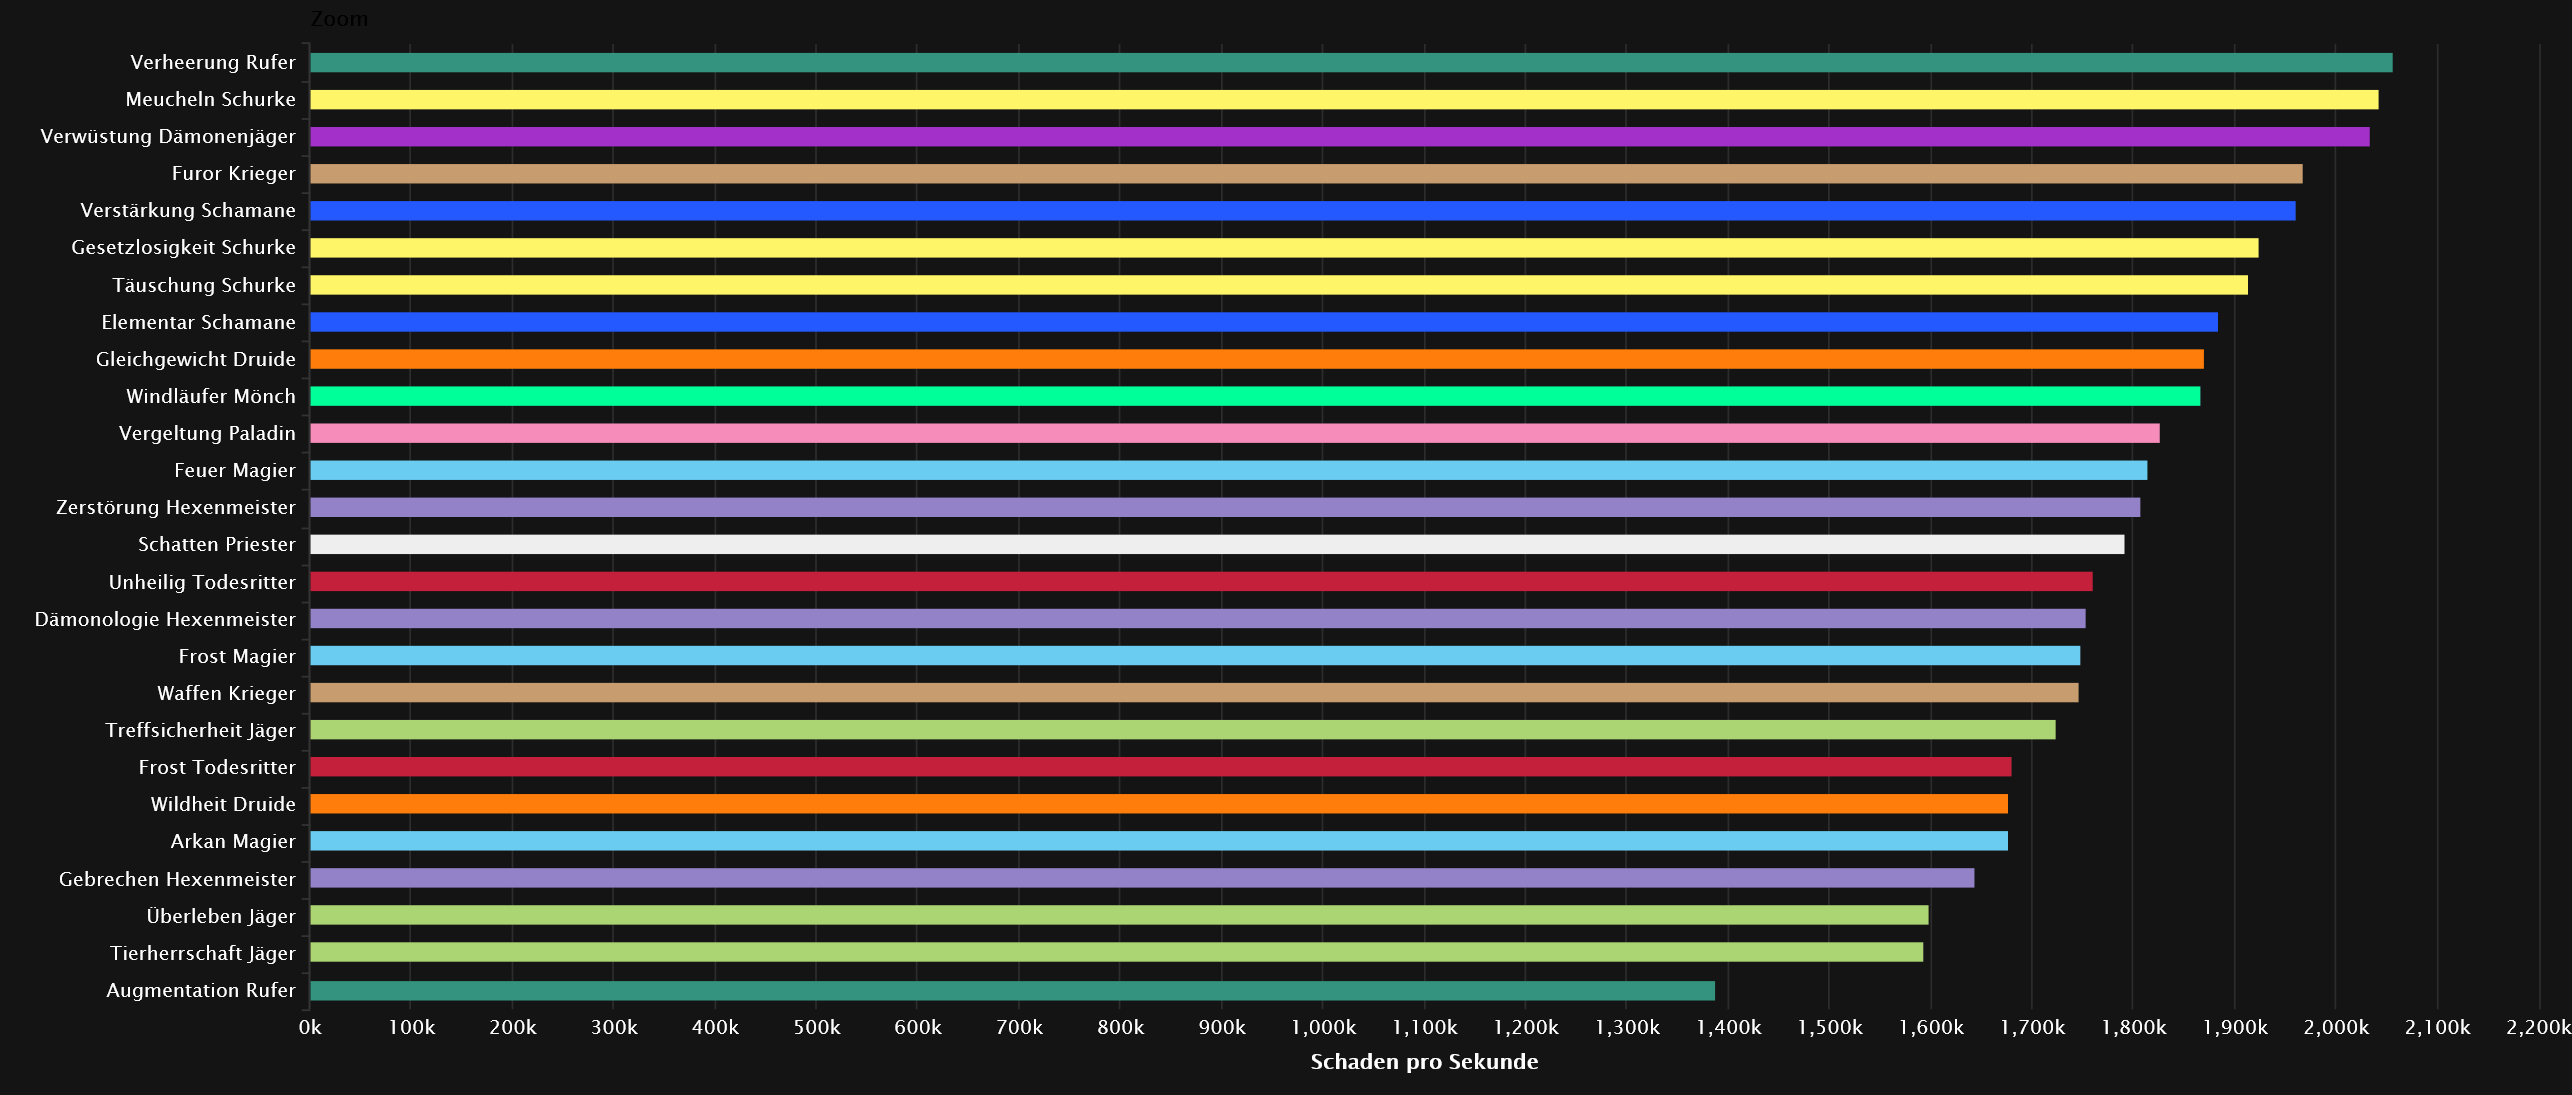Screen dimensions: 2572x1095
Task: Select the Frost Magier bar
Action: click(x=1195, y=655)
